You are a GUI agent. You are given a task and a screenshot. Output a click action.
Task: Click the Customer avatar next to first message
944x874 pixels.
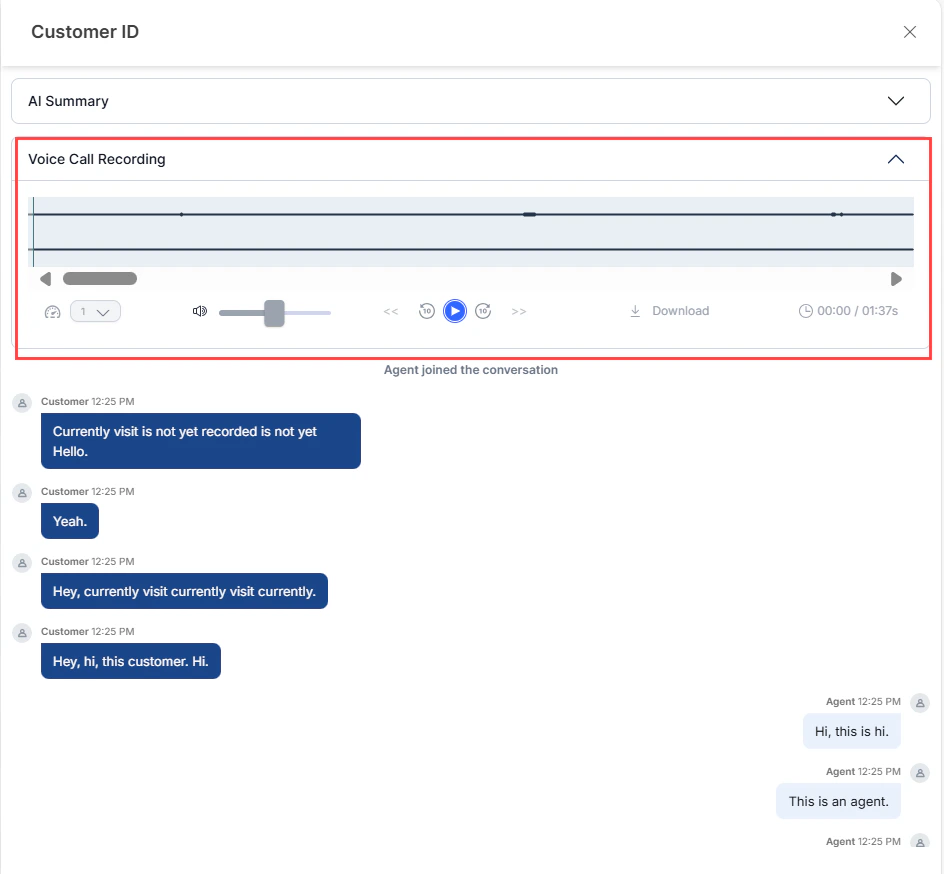pyautogui.click(x=22, y=403)
